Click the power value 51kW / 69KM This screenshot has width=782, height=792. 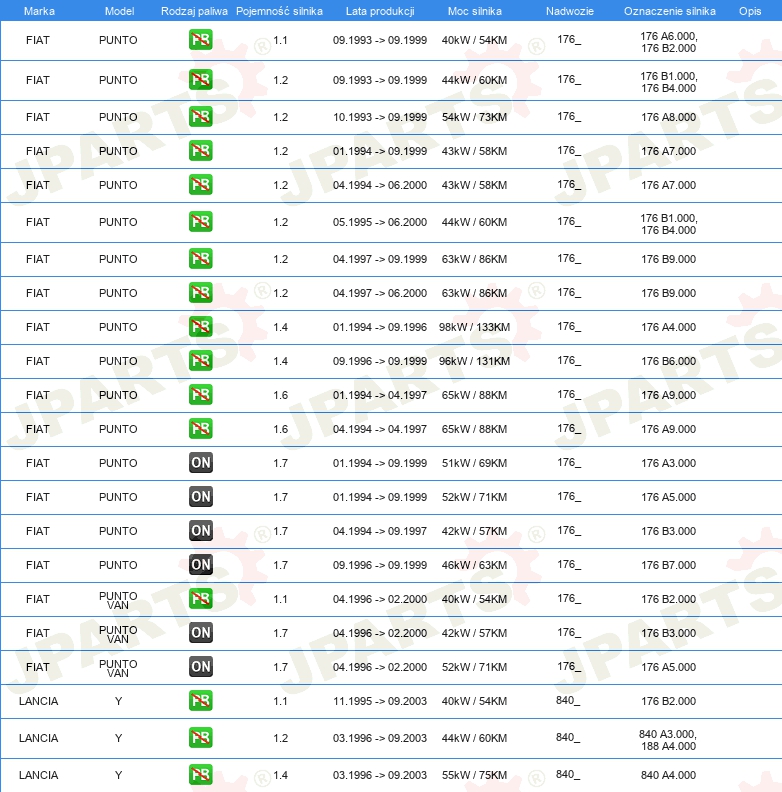pos(474,463)
